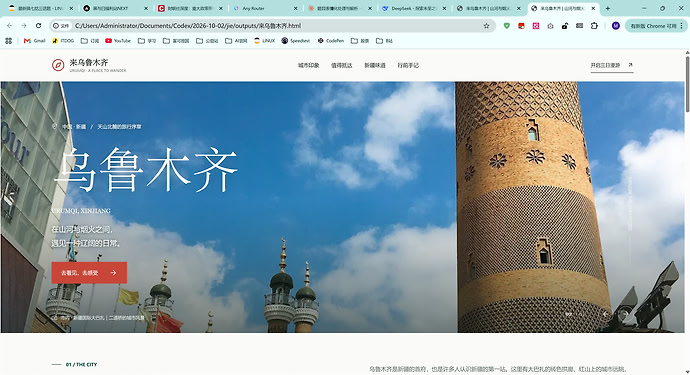Screen dimensions: 690x375
Task: Reload the page with the refresh icon
Action: 38,26
